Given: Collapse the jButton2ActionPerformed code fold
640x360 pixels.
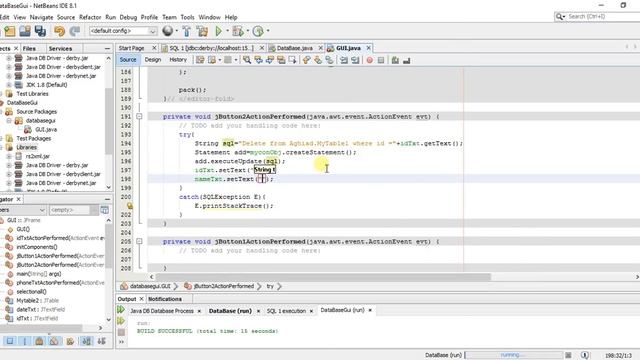Looking at the screenshot, I should click(x=139, y=116).
